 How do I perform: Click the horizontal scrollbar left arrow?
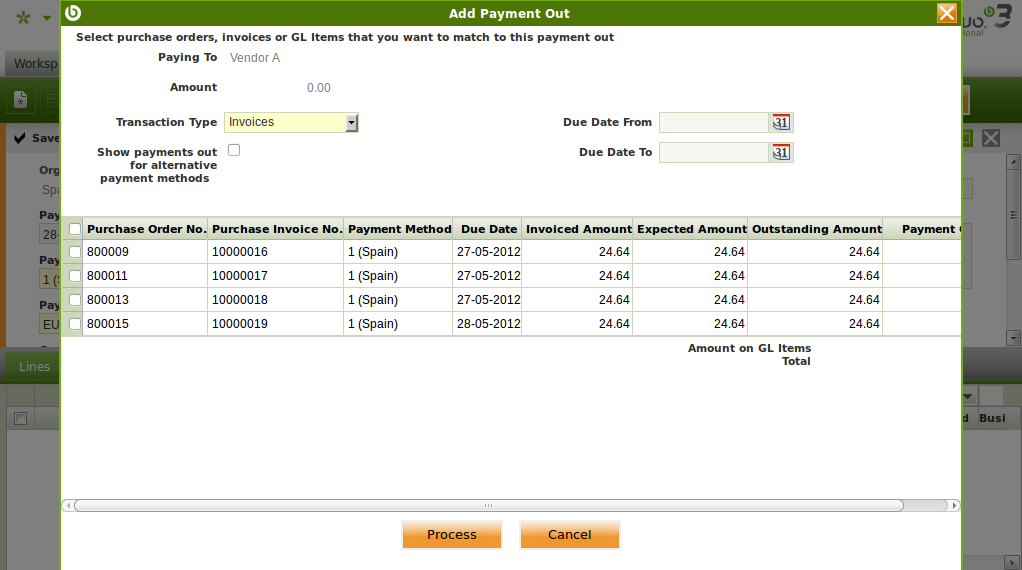click(x=68, y=506)
